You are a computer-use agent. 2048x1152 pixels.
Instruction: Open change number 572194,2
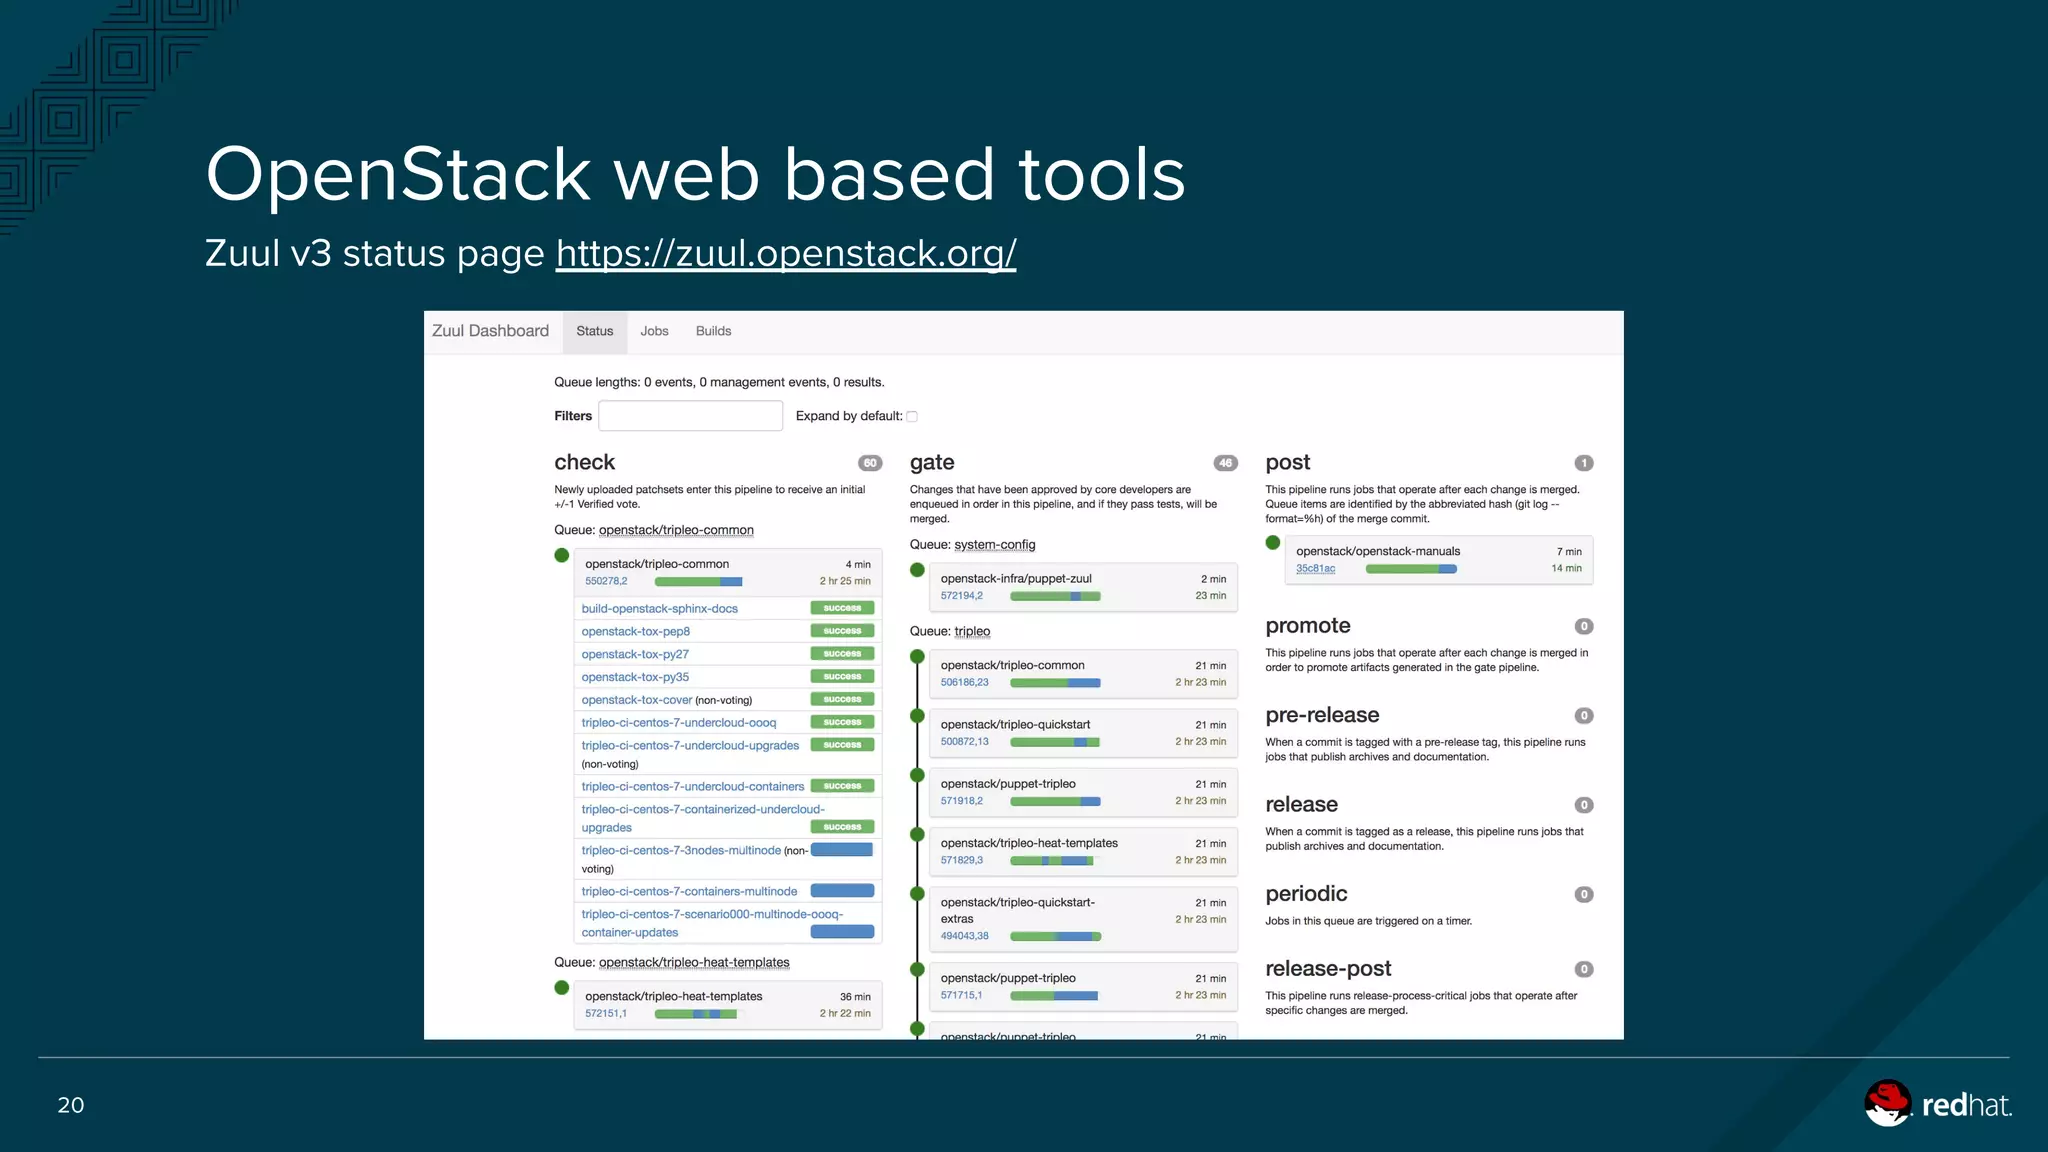point(962,596)
